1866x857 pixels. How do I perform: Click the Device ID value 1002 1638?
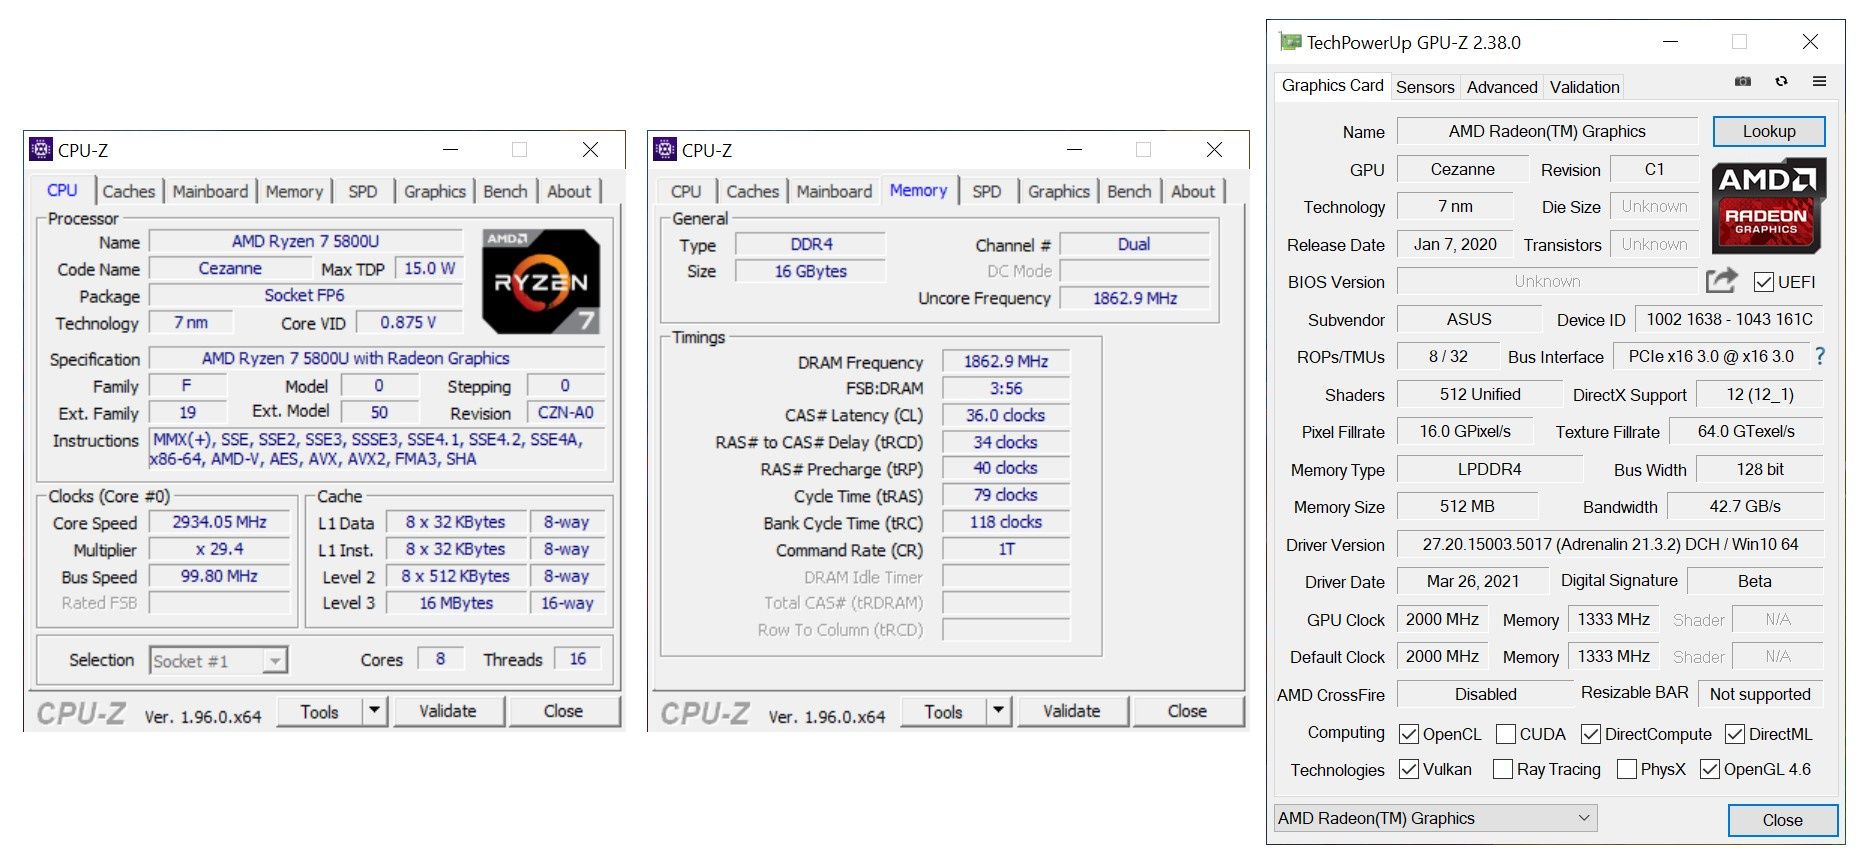click(x=1729, y=319)
